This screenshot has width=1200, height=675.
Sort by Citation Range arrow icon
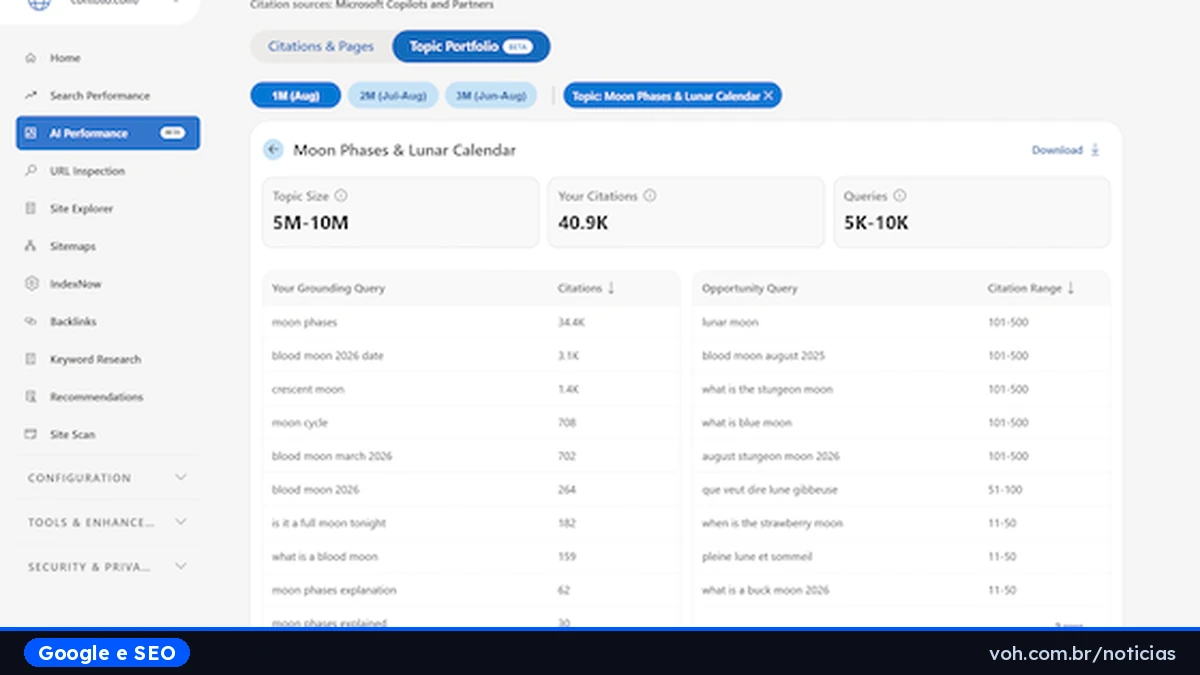(x=1071, y=288)
